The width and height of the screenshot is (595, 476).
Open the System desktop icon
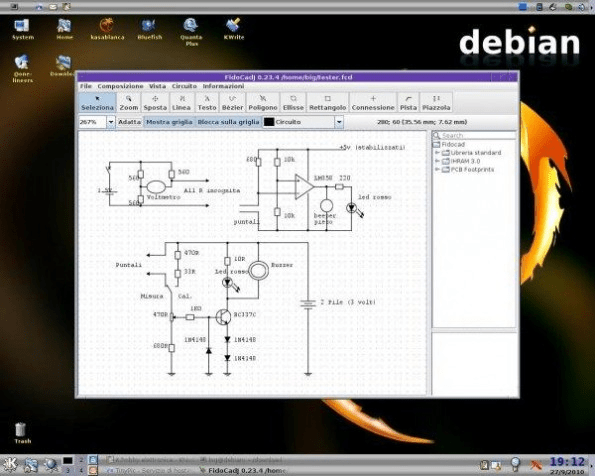pos(22,29)
